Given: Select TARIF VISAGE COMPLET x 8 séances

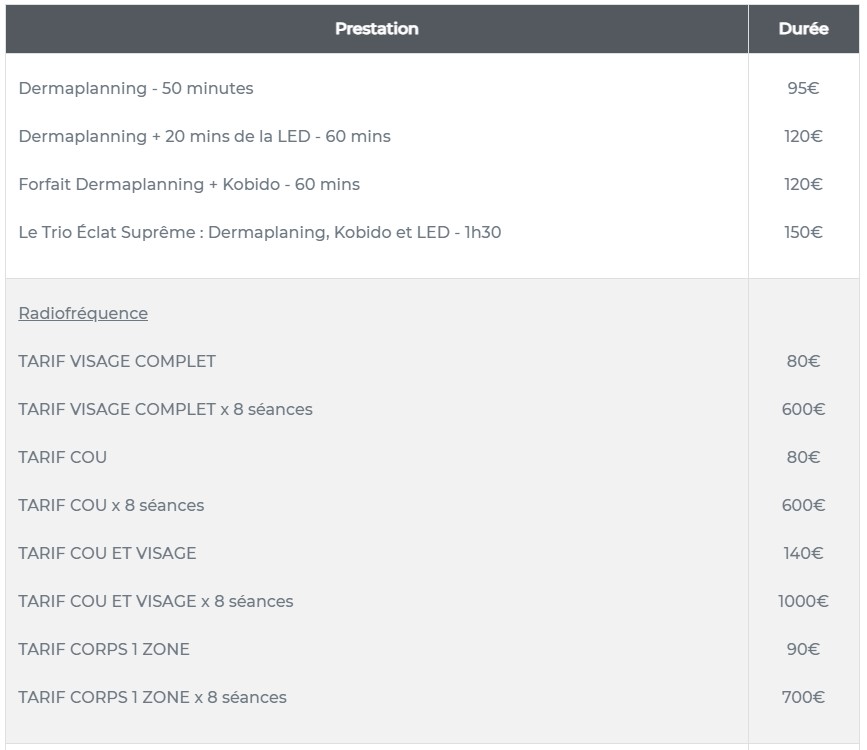Looking at the screenshot, I should coord(165,409).
